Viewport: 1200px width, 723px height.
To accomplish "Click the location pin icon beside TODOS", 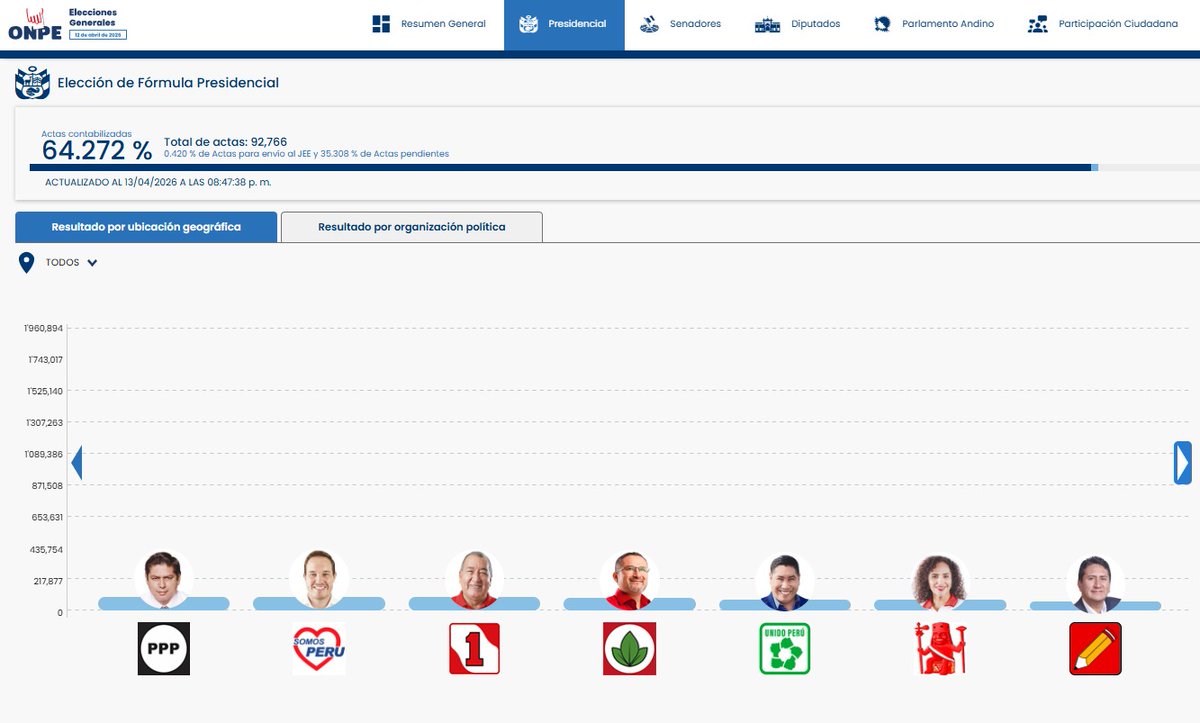I will [27, 261].
